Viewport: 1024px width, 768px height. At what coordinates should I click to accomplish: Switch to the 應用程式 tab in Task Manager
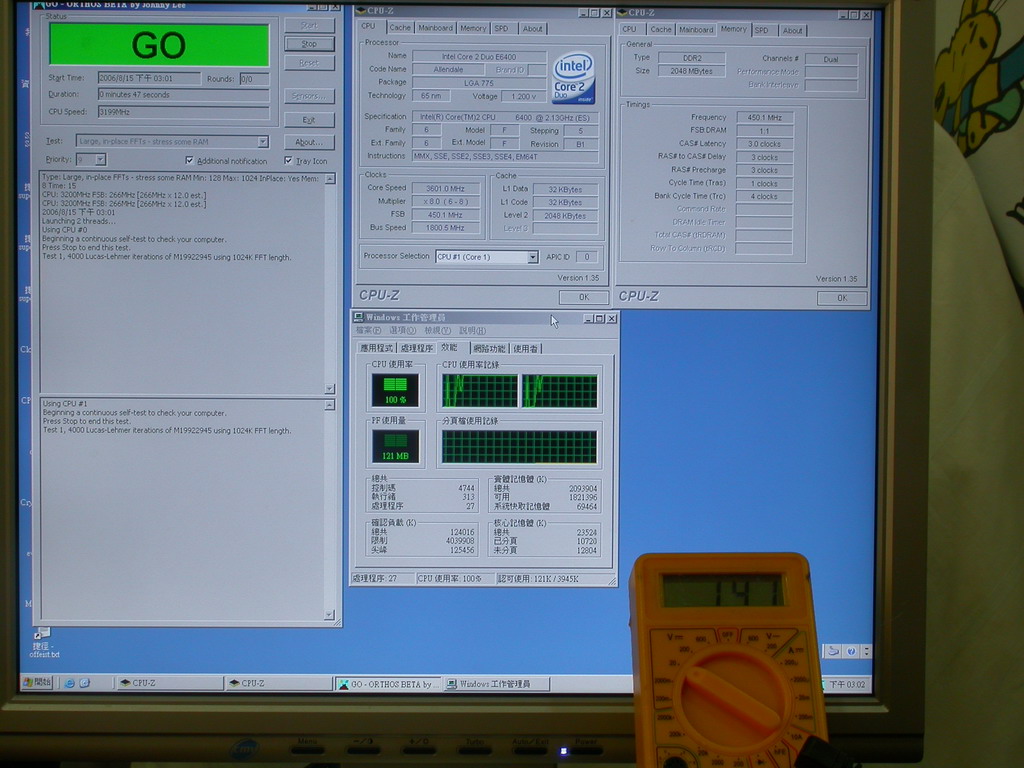click(377, 348)
